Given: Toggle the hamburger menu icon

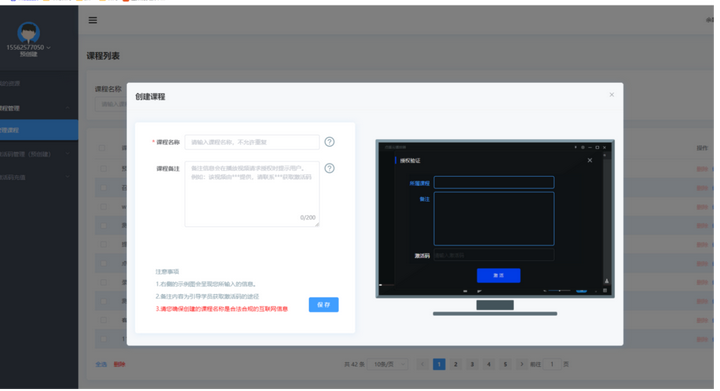Looking at the screenshot, I should [93, 20].
